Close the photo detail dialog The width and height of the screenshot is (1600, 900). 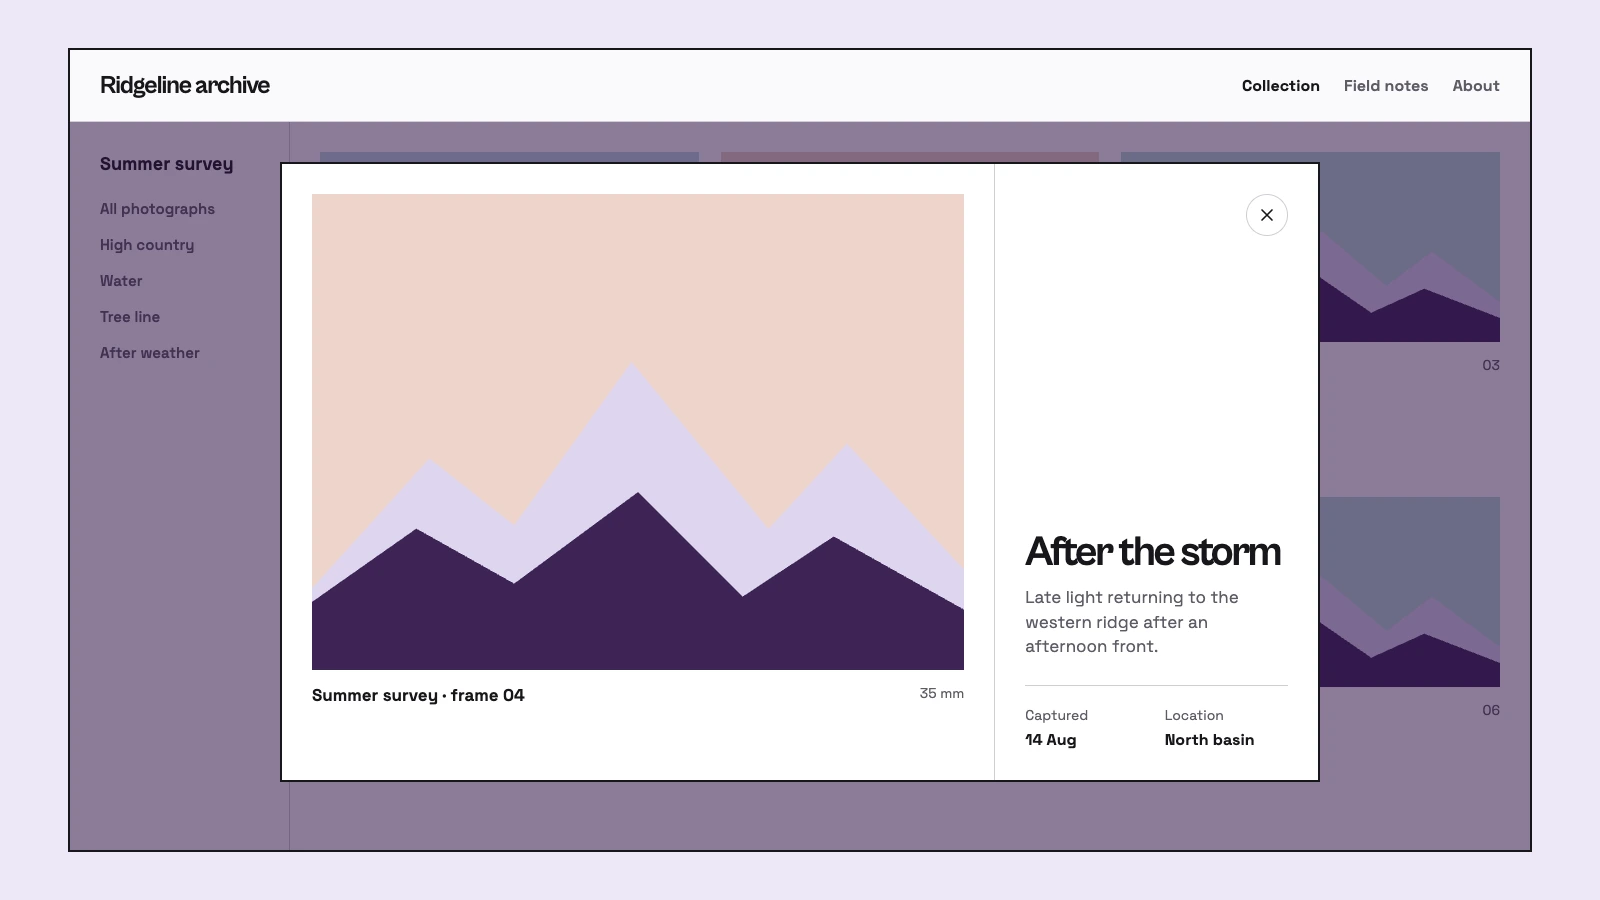point(1267,215)
